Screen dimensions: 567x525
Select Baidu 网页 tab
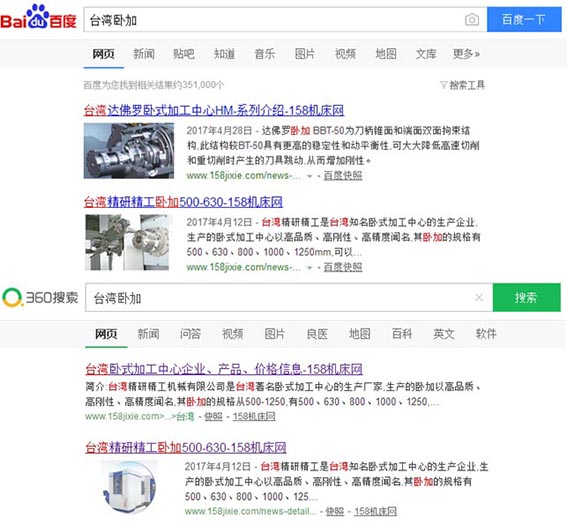pyautogui.click(x=103, y=54)
